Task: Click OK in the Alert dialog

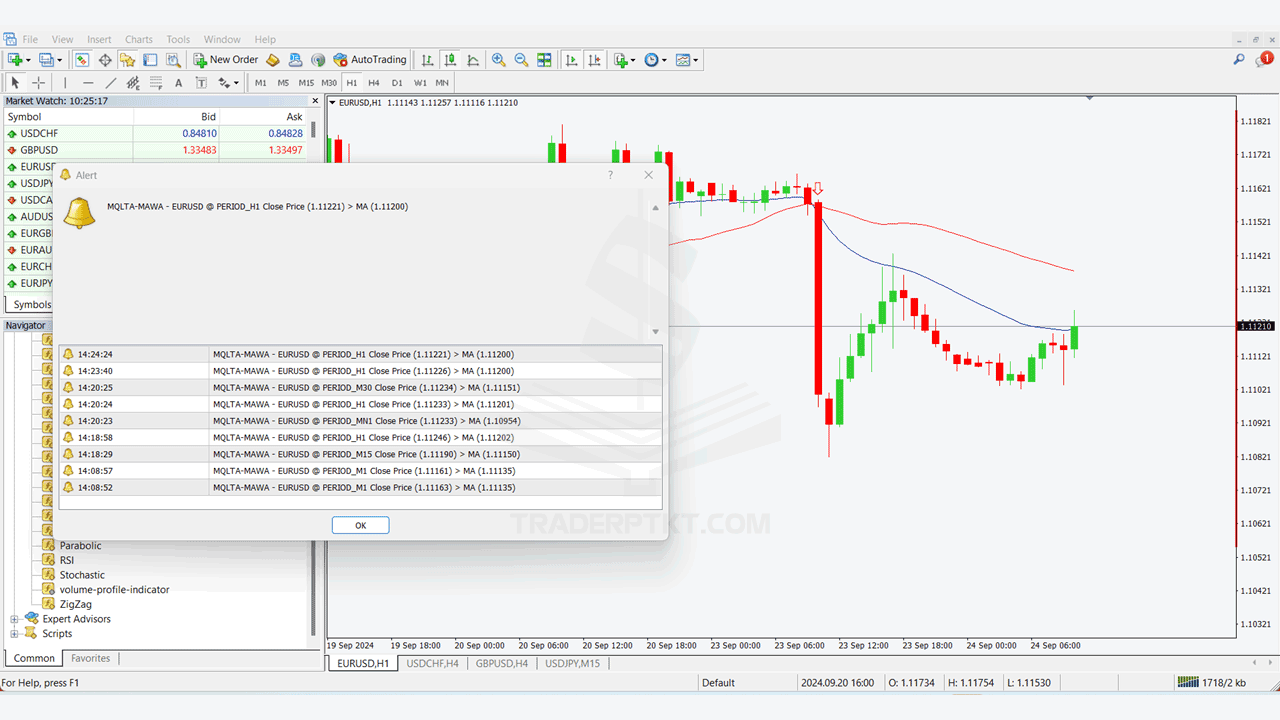Action: 360,525
